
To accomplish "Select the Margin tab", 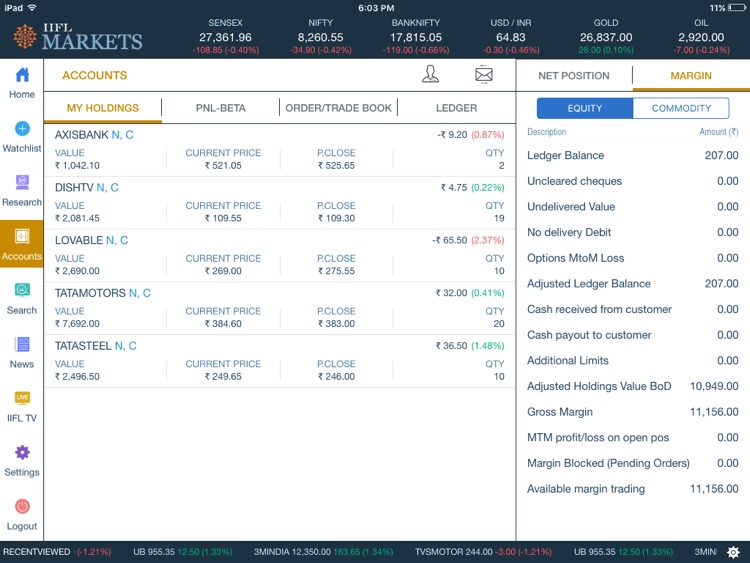I will (691, 76).
